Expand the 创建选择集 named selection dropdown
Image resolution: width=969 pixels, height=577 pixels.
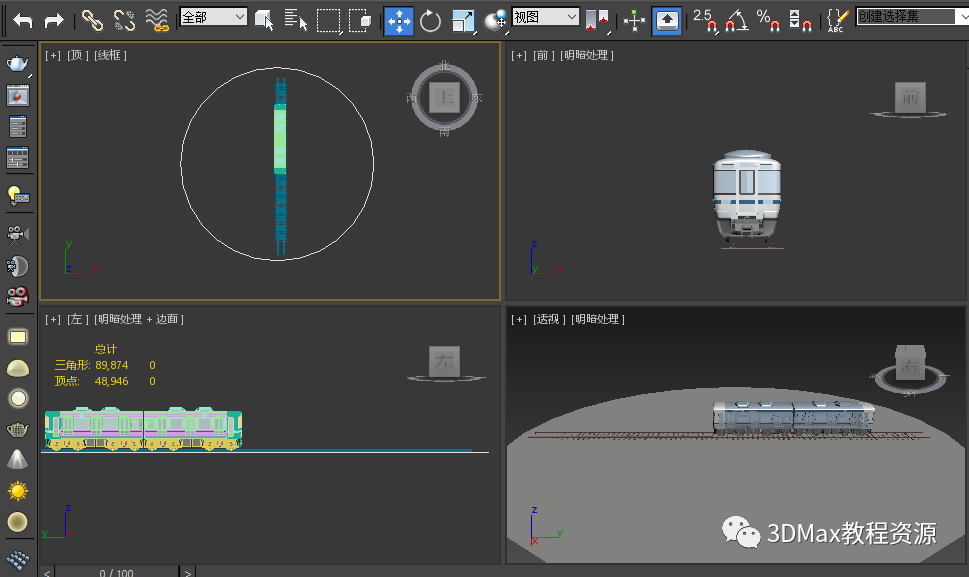[912, 17]
